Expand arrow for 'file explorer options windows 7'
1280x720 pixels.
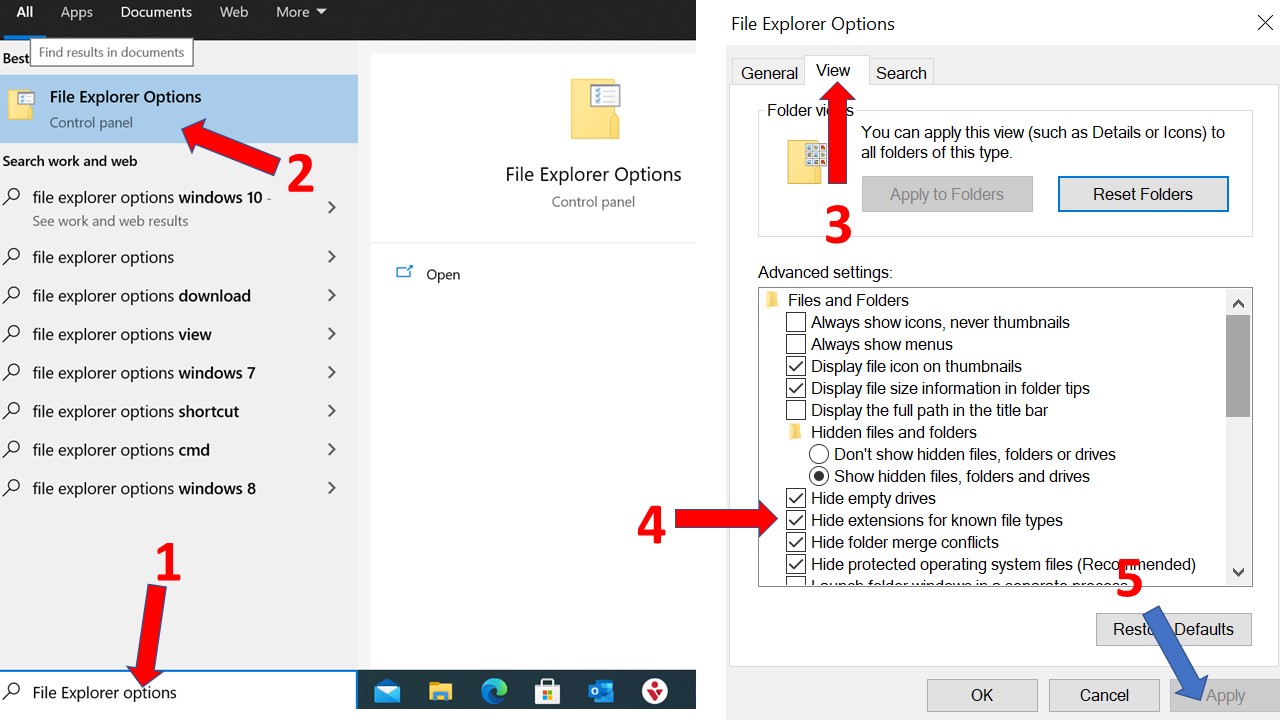coord(332,372)
